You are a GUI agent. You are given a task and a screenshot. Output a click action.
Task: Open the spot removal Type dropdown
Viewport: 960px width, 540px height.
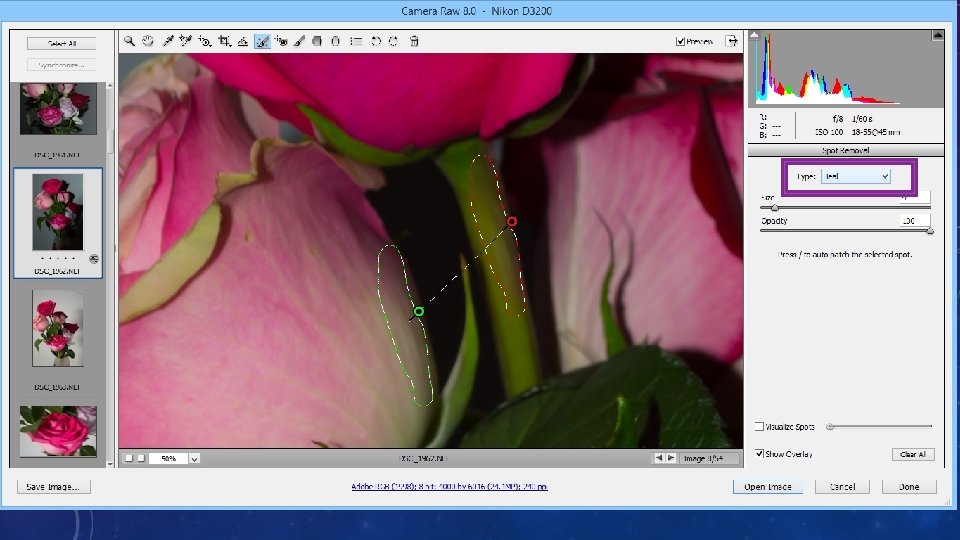(x=855, y=176)
